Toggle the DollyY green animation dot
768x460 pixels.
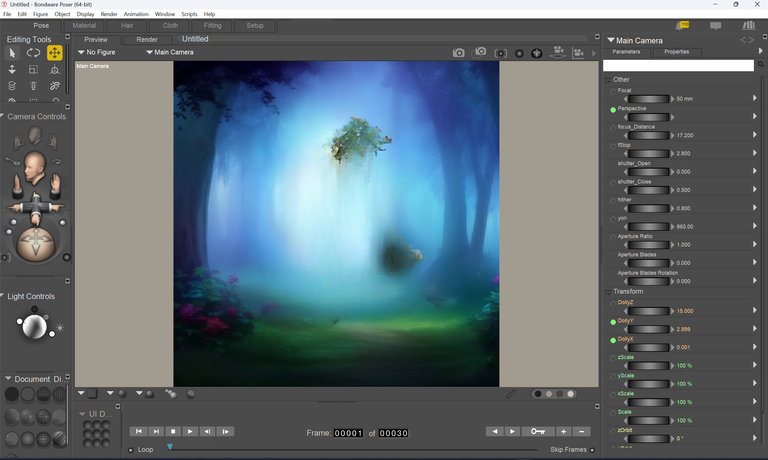click(613, 322)
